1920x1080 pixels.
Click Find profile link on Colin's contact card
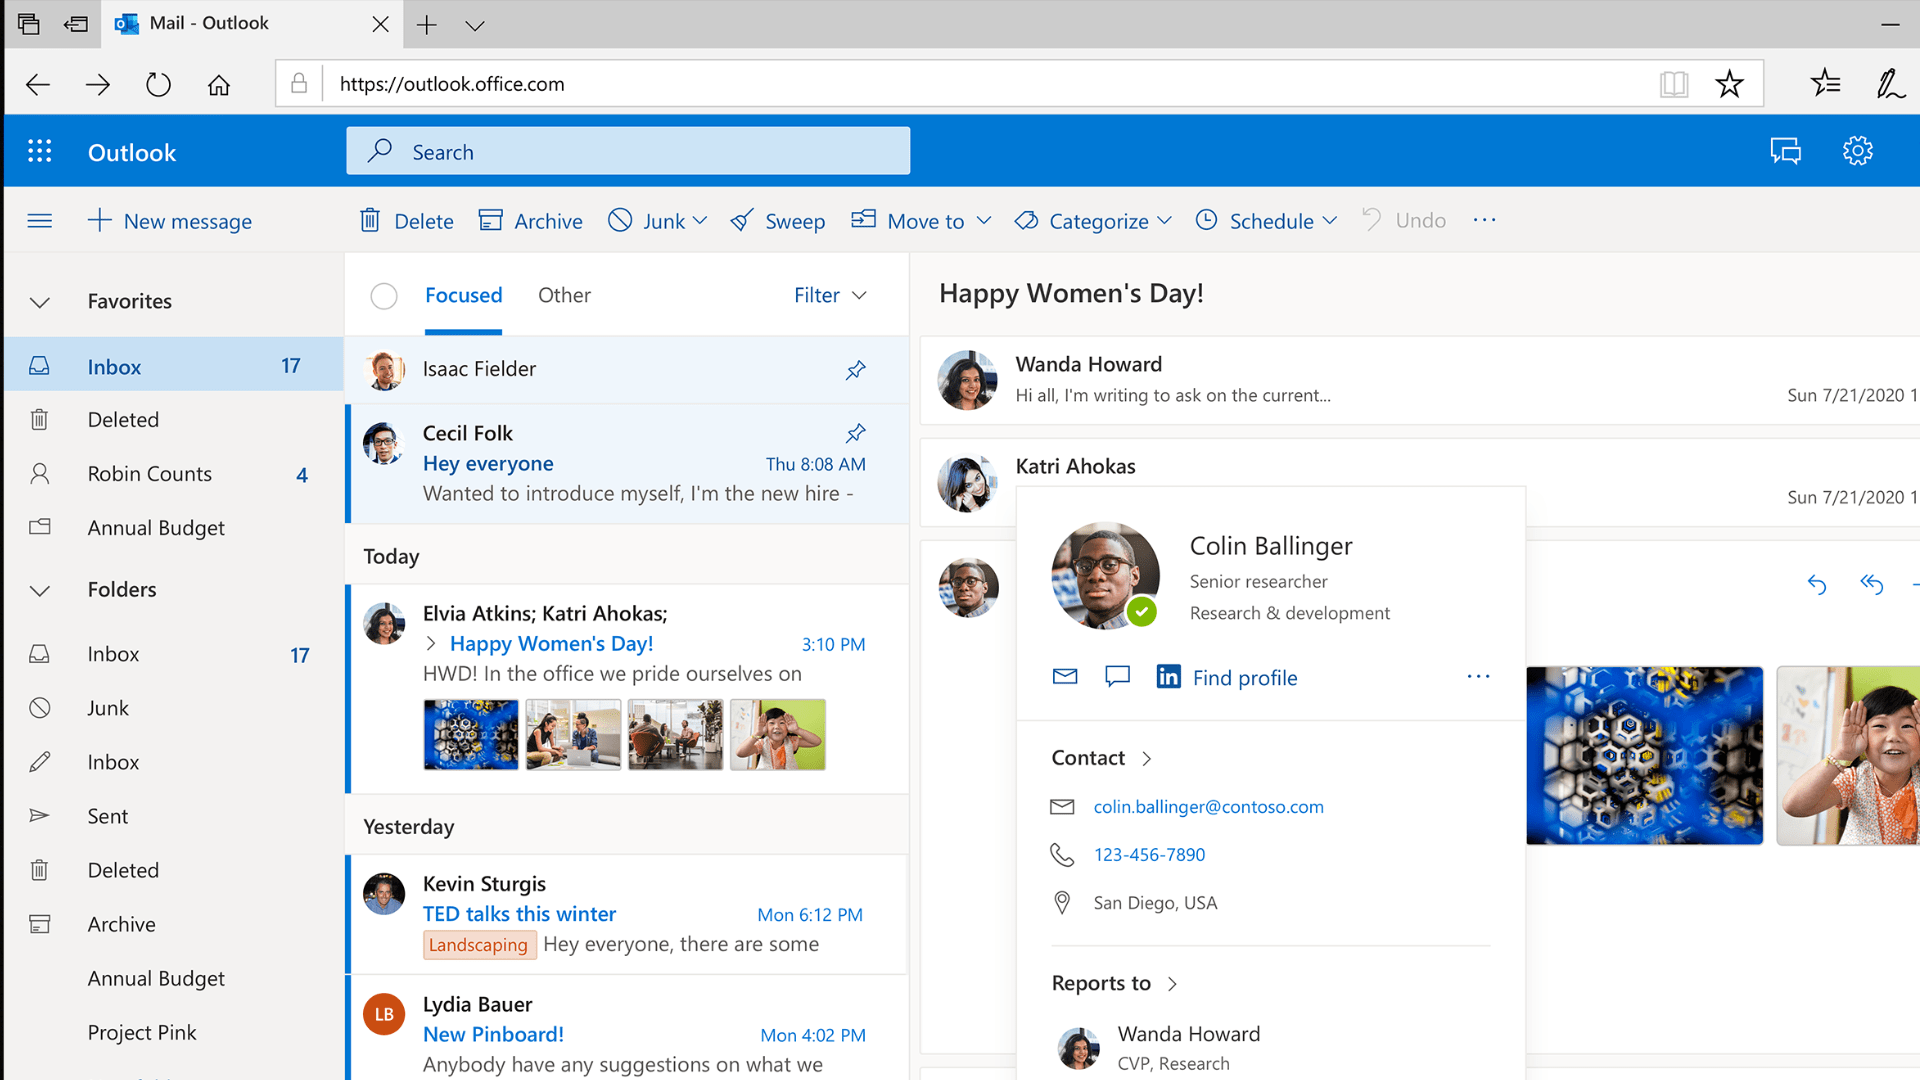click(x=1243, y=677)
